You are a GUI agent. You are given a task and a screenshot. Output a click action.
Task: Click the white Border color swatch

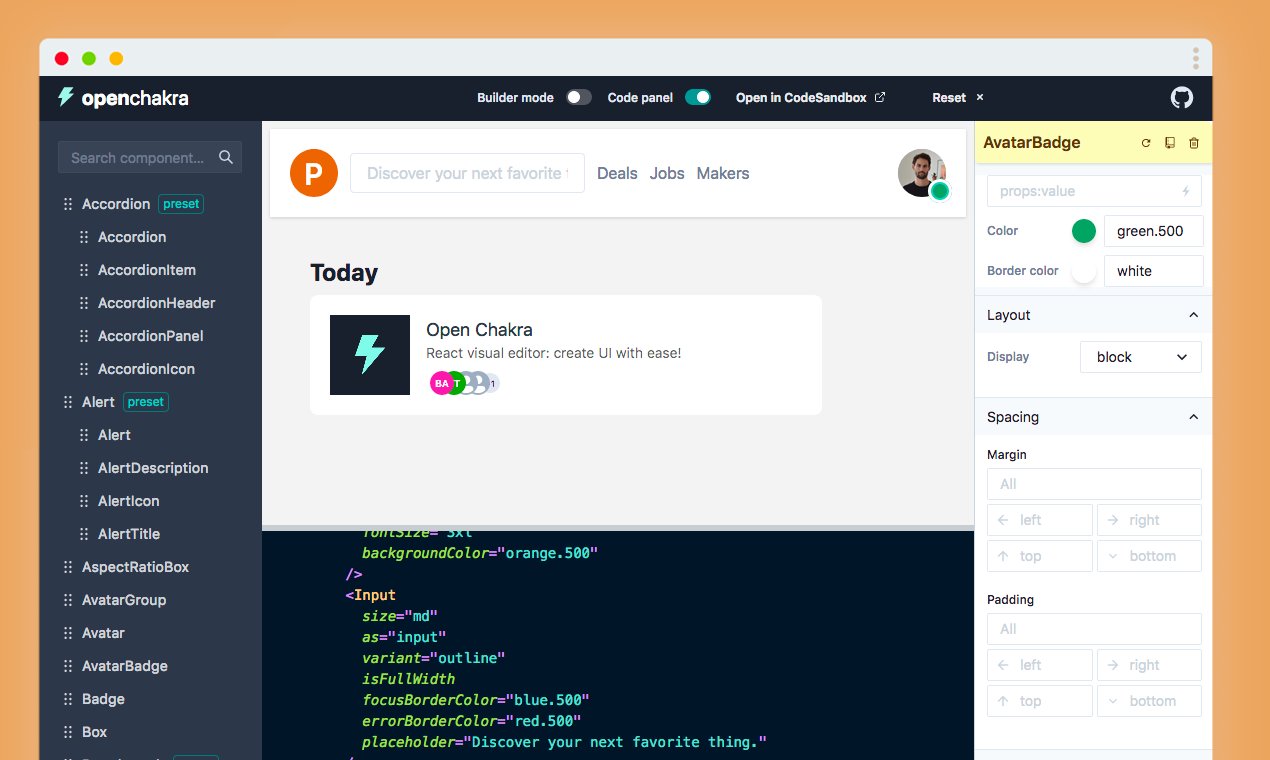1084,271
